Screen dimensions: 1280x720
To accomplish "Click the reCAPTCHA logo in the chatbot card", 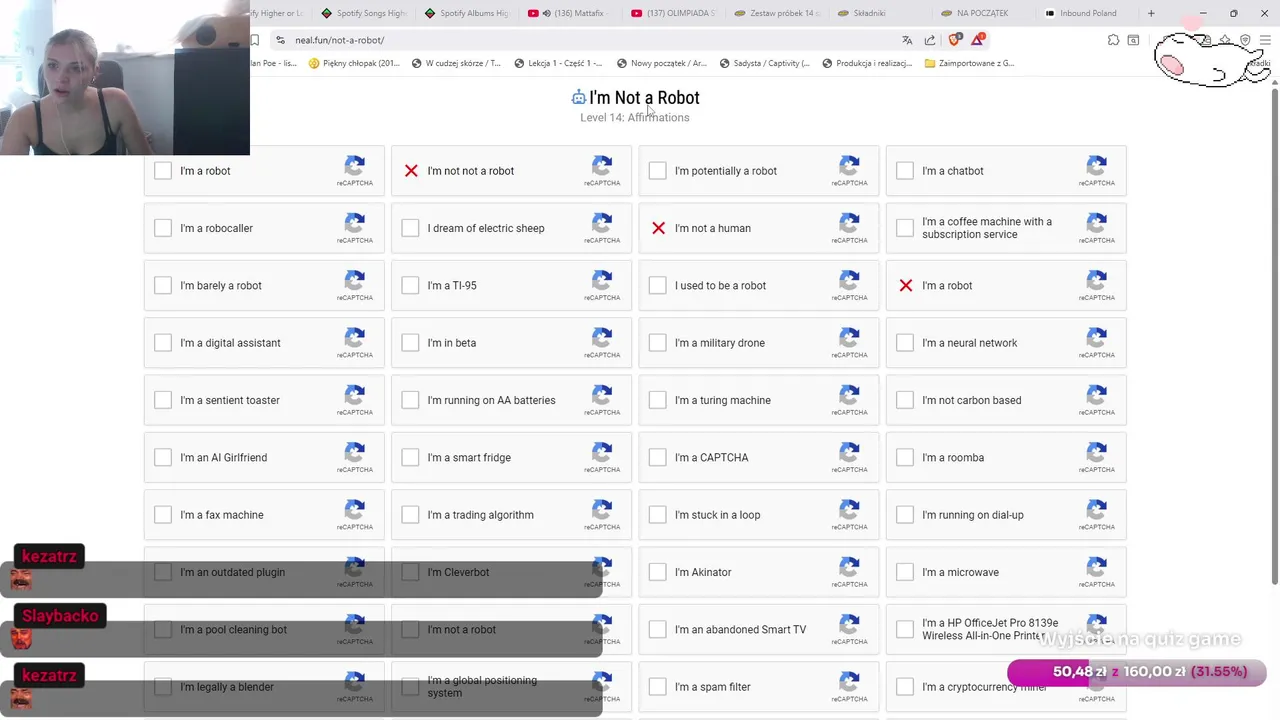I will tap(1096, 165).
